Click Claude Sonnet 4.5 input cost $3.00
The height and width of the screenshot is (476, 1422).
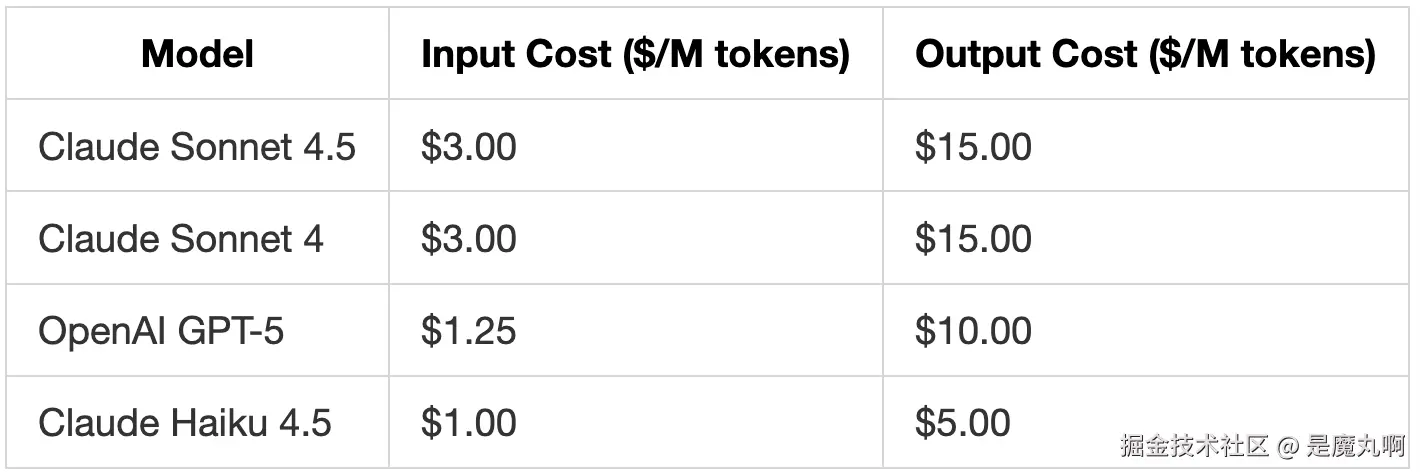[x=469, y=147]
